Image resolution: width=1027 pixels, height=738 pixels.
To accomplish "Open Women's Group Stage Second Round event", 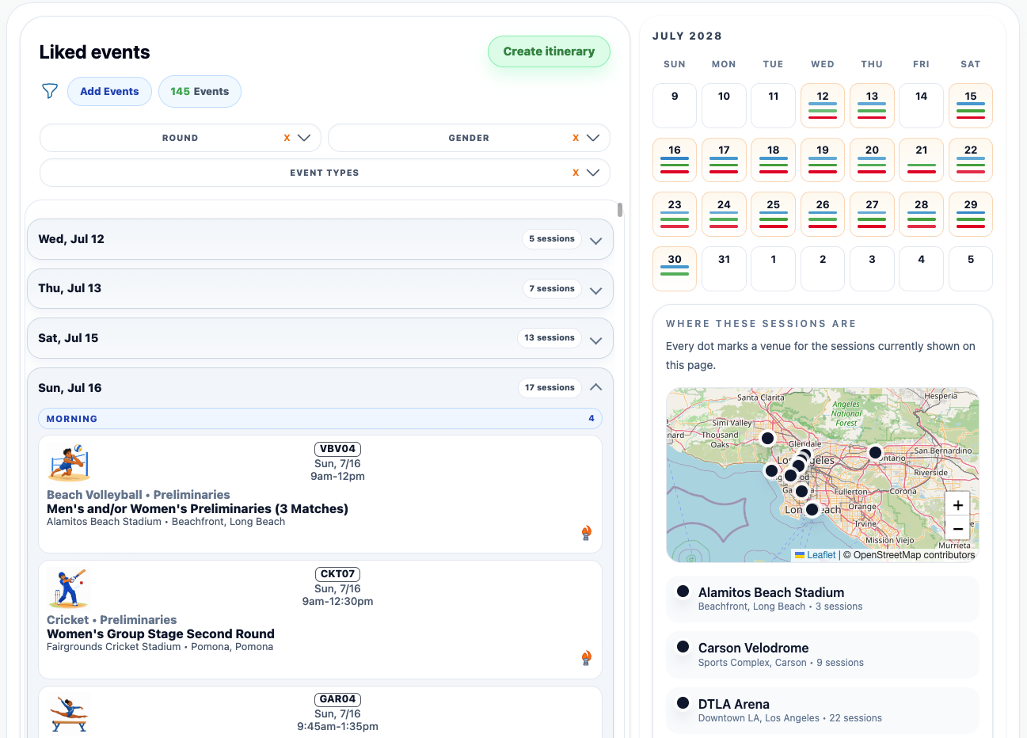I will pos(160,634).
